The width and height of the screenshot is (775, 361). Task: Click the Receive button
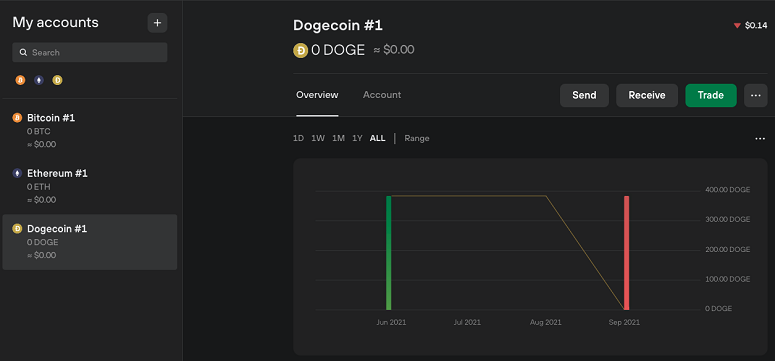click(647, 95)
